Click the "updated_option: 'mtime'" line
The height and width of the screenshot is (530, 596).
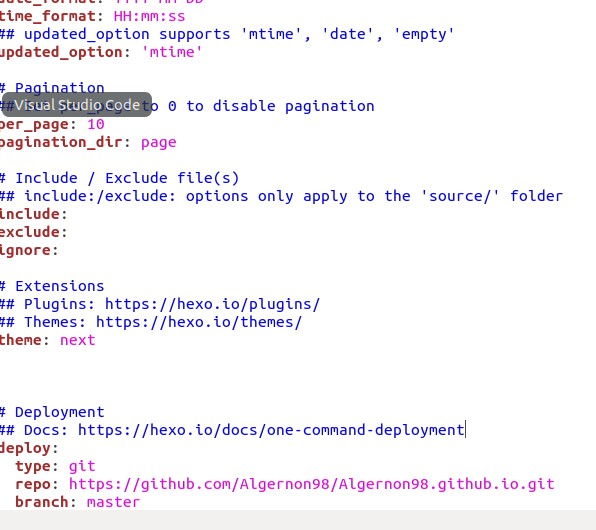[x=101, y=52]
